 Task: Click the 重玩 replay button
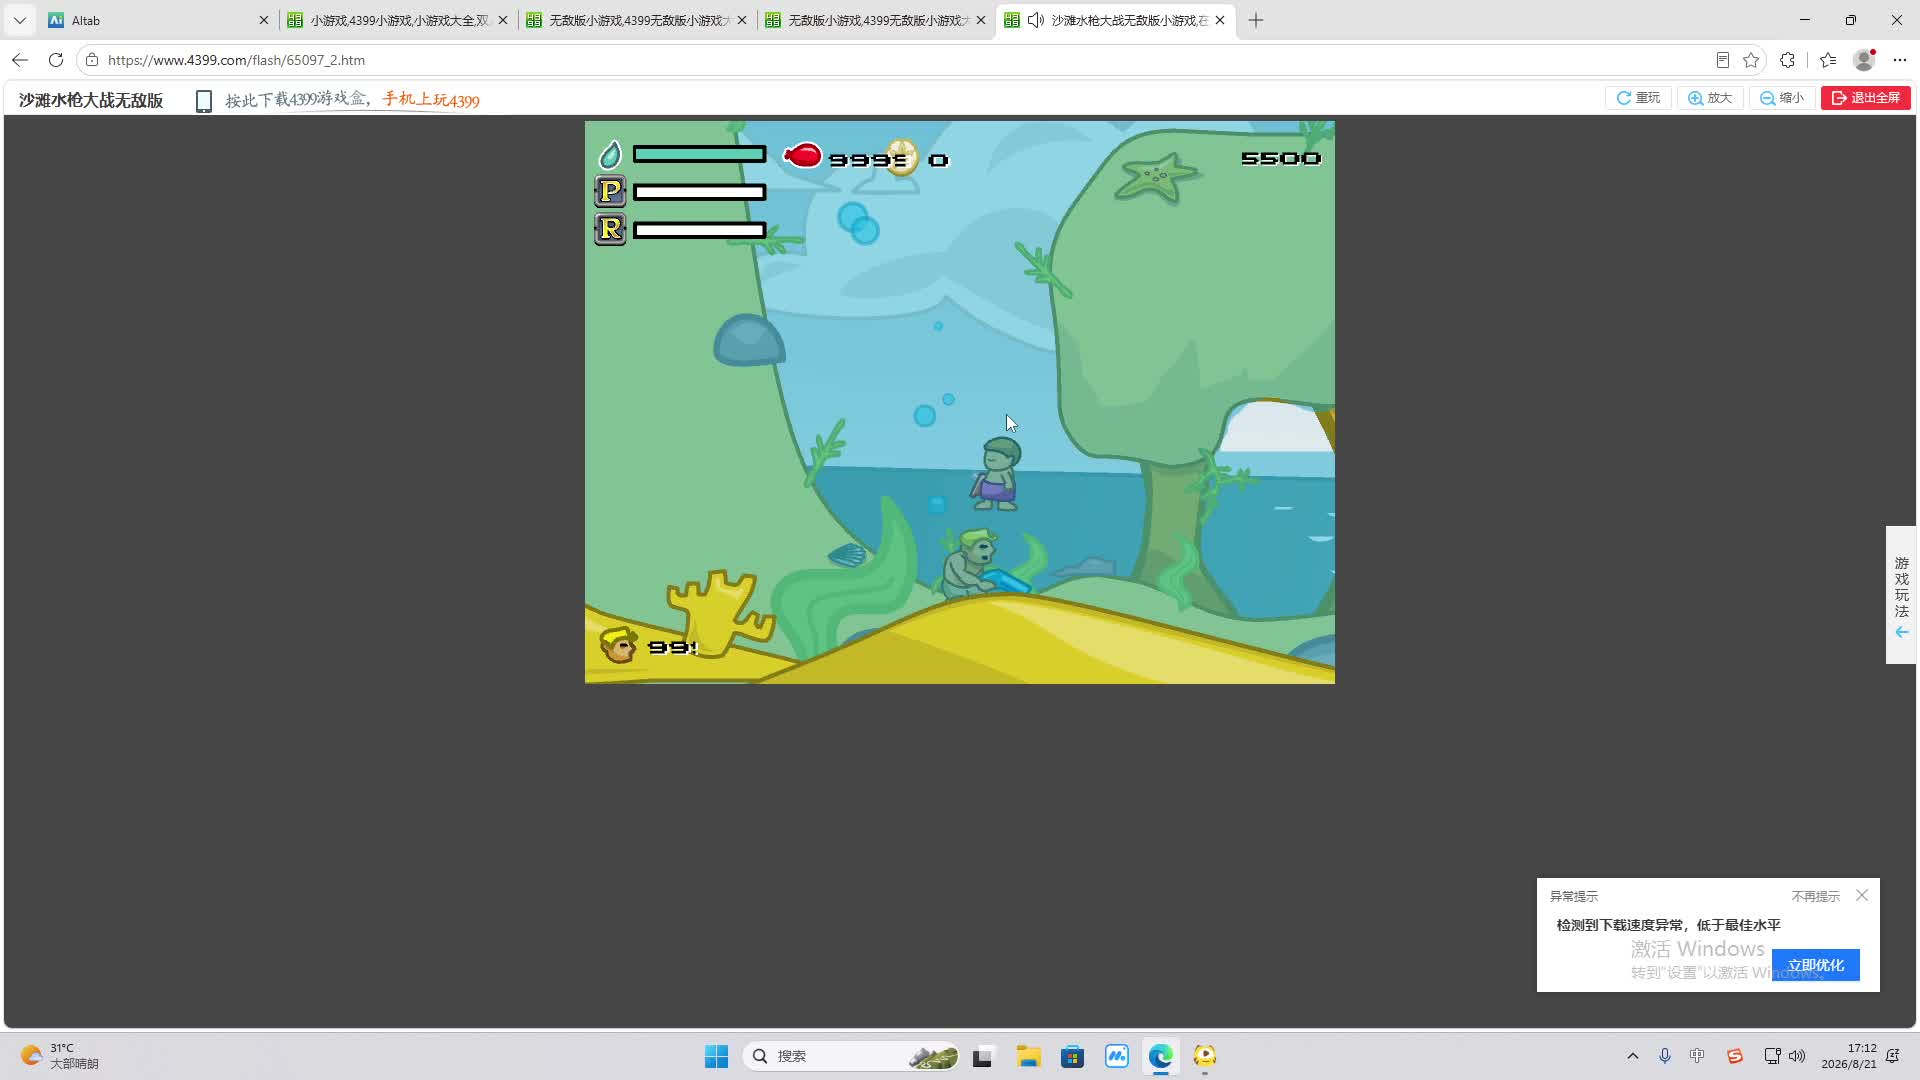1638,98
